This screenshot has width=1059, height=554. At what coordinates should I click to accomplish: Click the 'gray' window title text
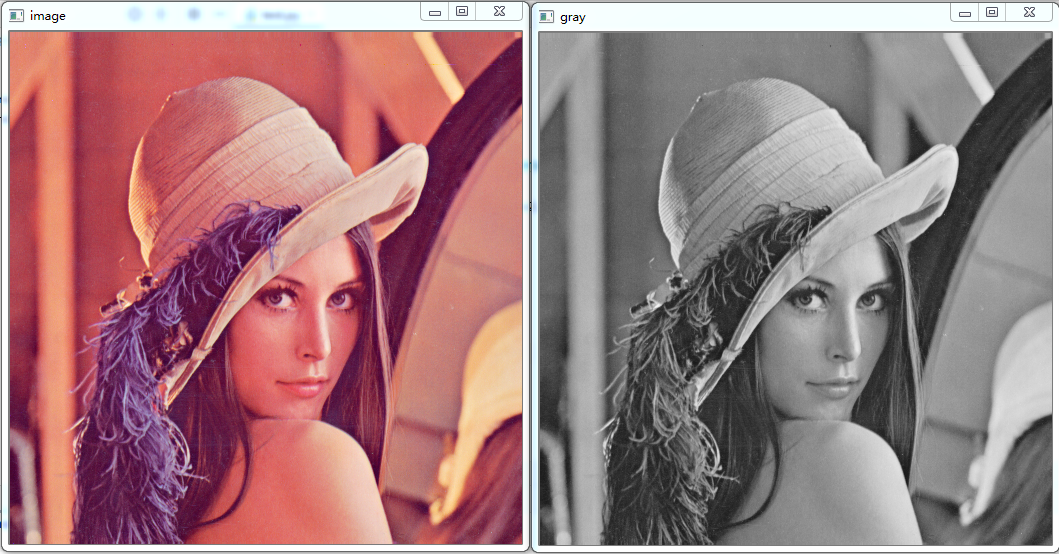pyautogui.click(x=573, y=17)
